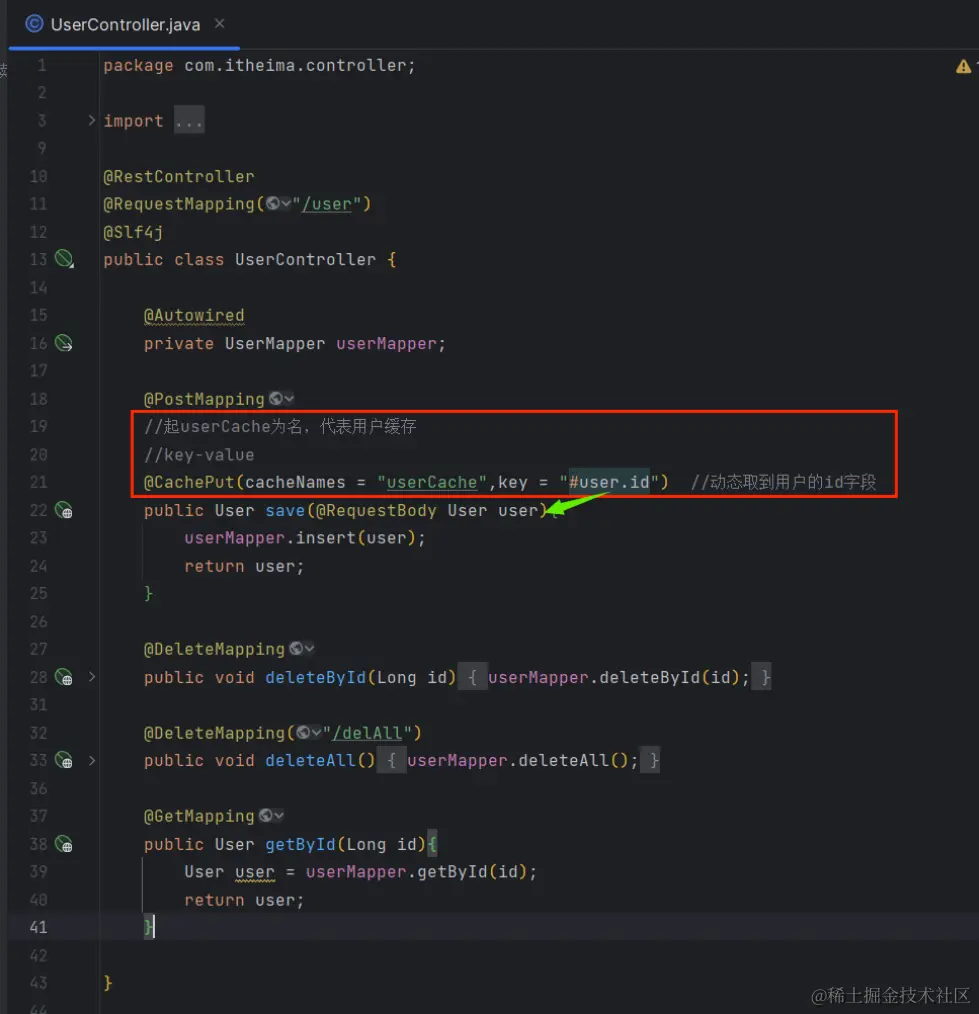Follow the /delAll mapping link
This screenshot has width=979, height=1014.
[x=367, y=733]
